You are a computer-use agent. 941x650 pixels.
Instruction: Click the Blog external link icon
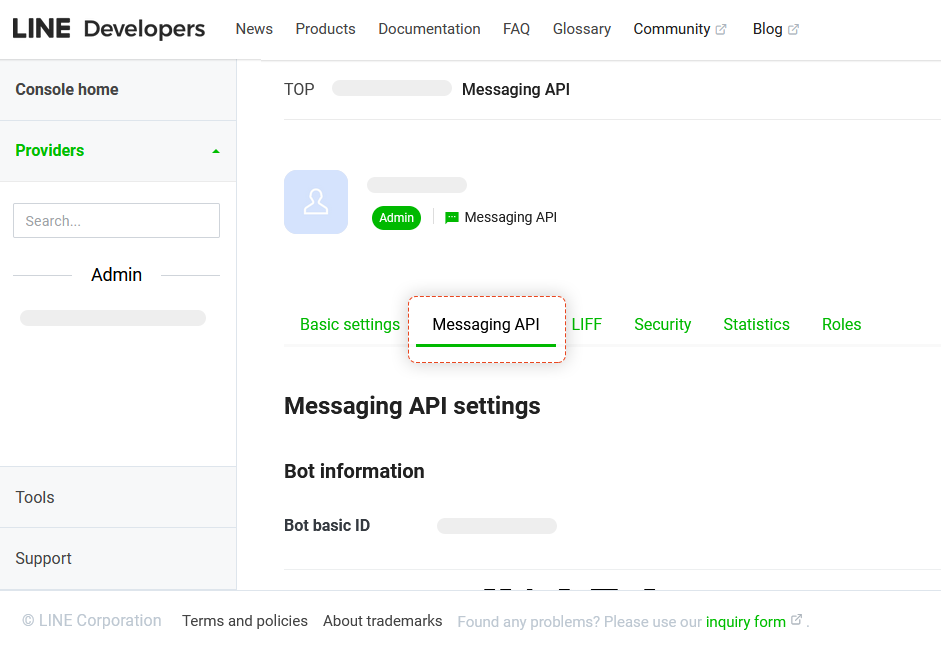793,29
